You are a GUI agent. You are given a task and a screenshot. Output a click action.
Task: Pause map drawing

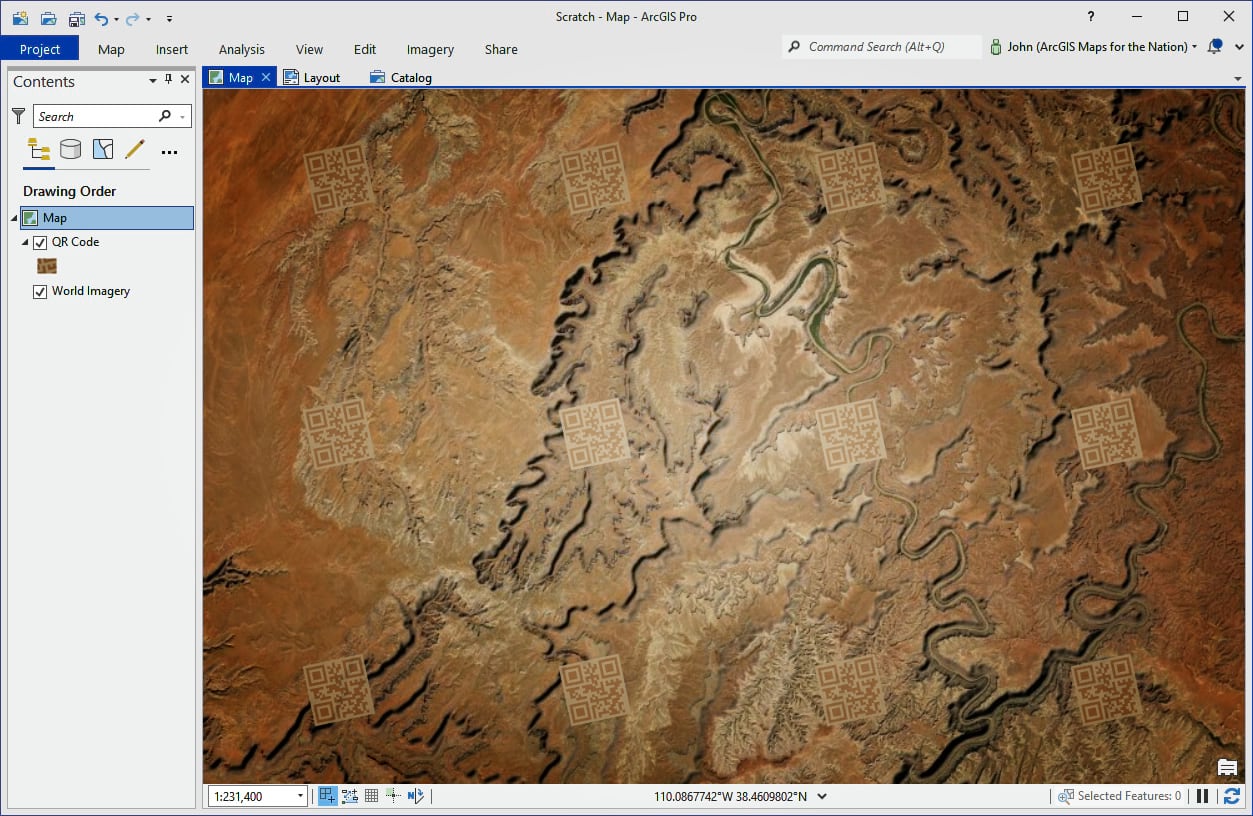point(1203,796)
